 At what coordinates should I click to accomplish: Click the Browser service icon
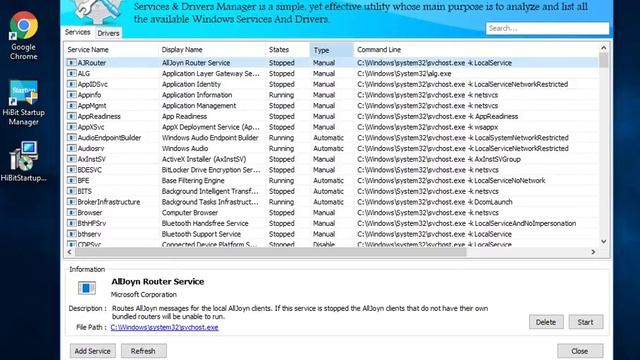(x=71, y=213)
